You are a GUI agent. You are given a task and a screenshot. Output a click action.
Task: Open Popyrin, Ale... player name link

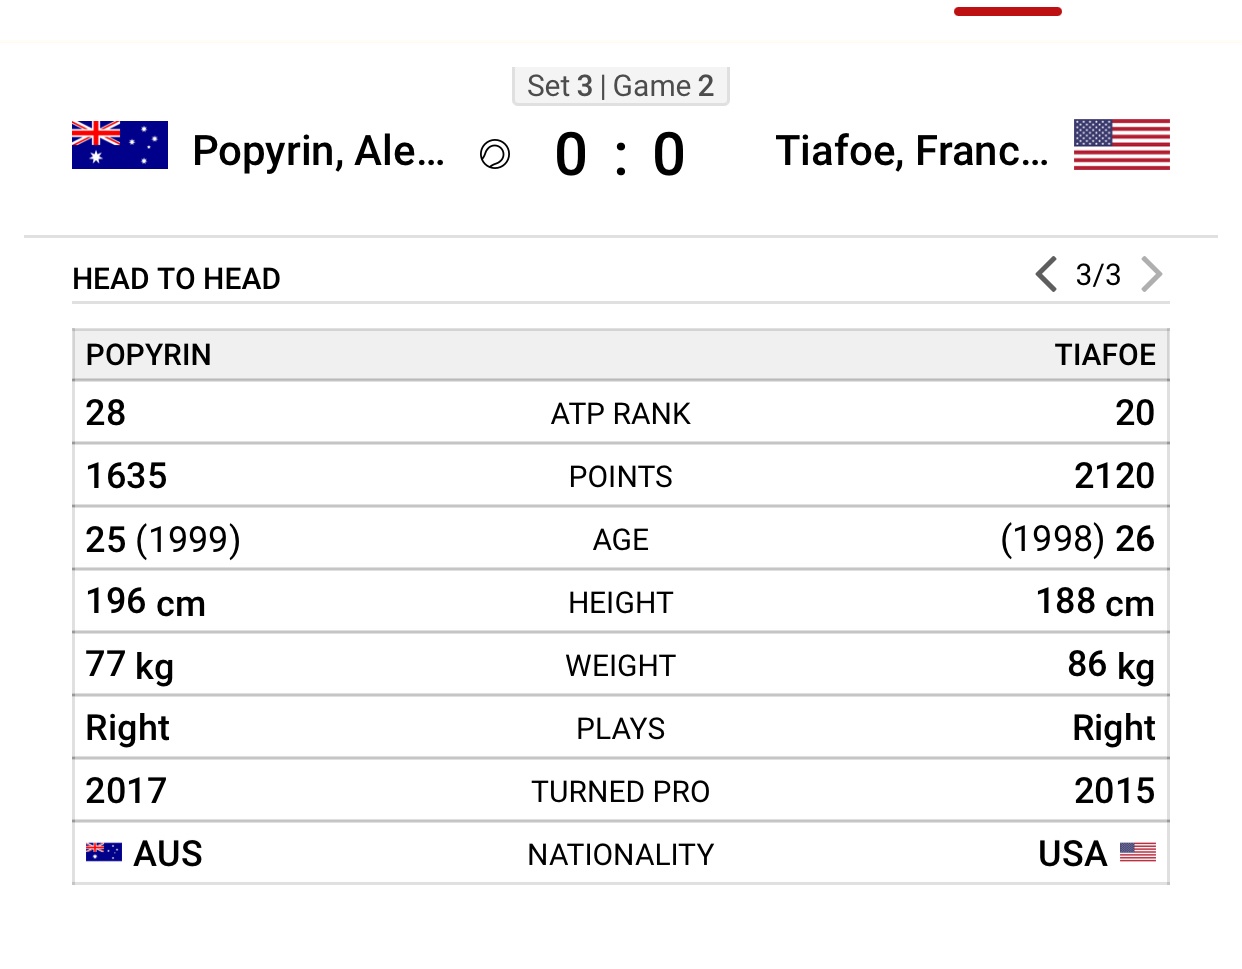[318, 151]
